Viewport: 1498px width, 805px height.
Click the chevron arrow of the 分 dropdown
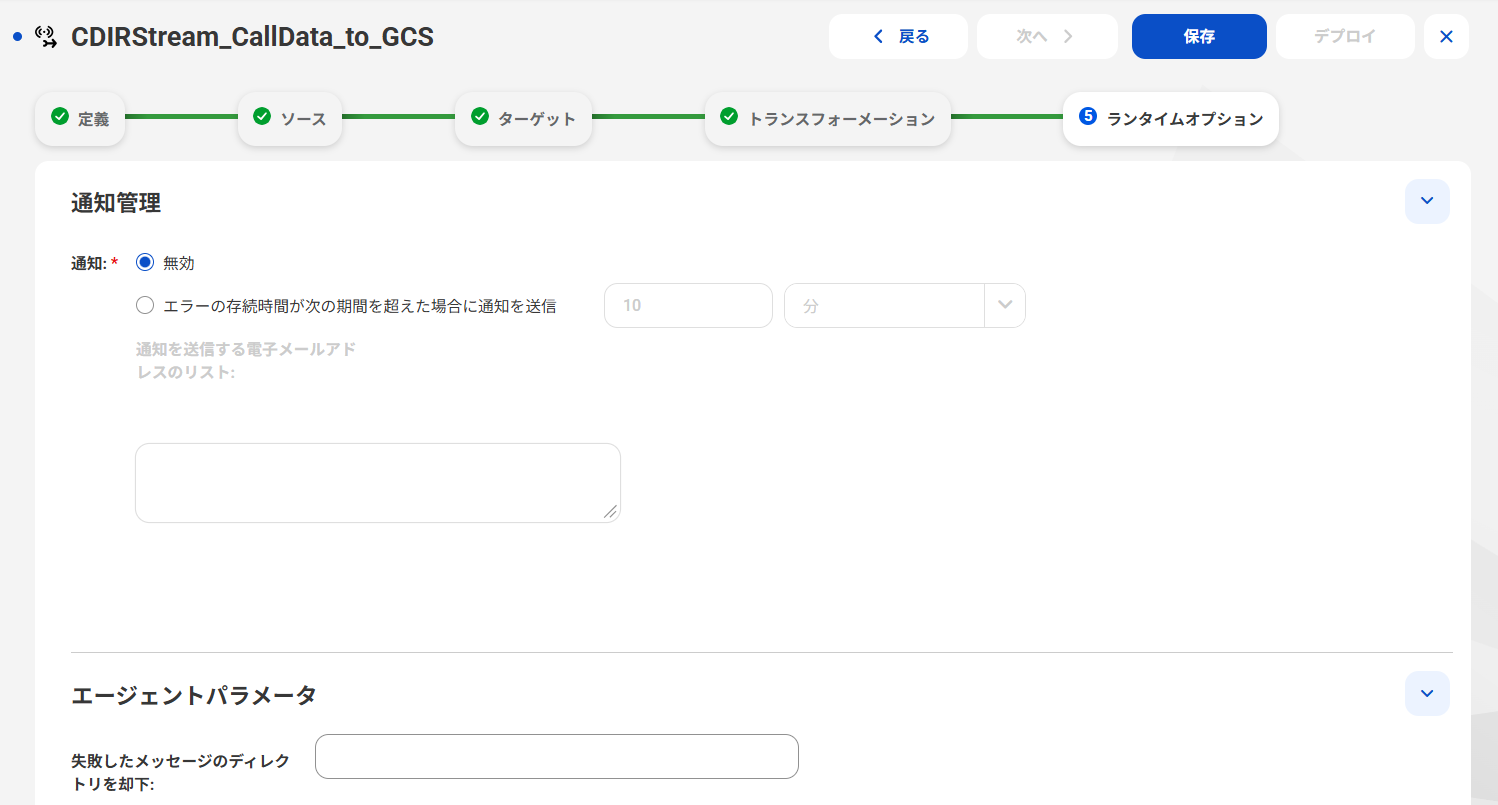point(1005,305)
